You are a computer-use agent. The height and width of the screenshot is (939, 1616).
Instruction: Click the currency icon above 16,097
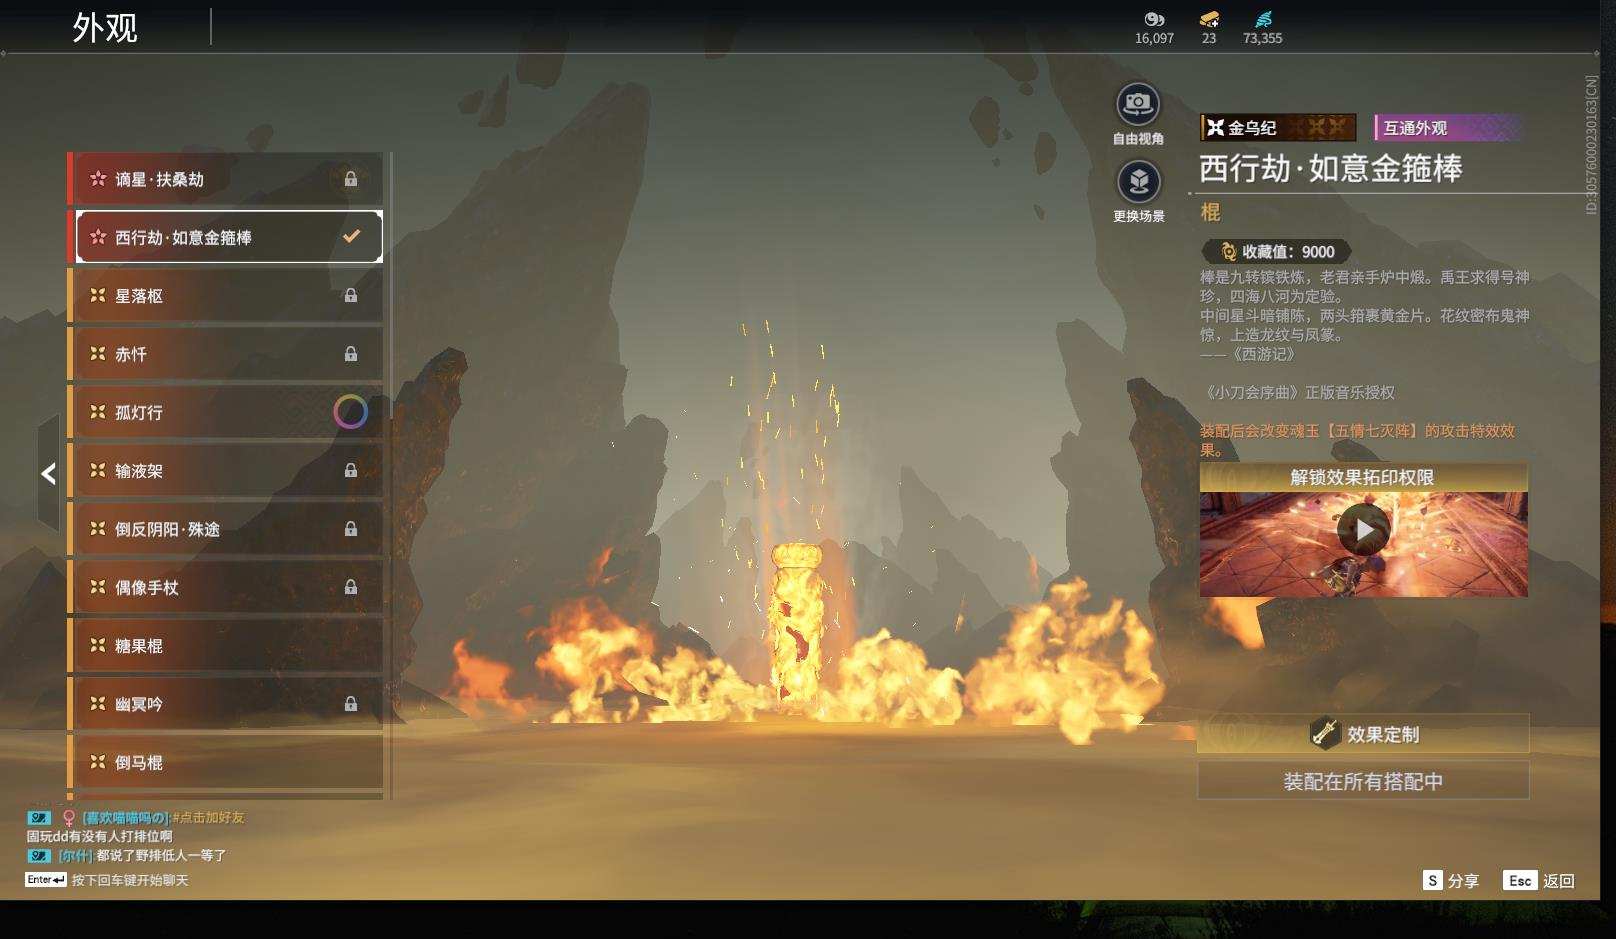pyautogui.click(x=1154, y=19)
